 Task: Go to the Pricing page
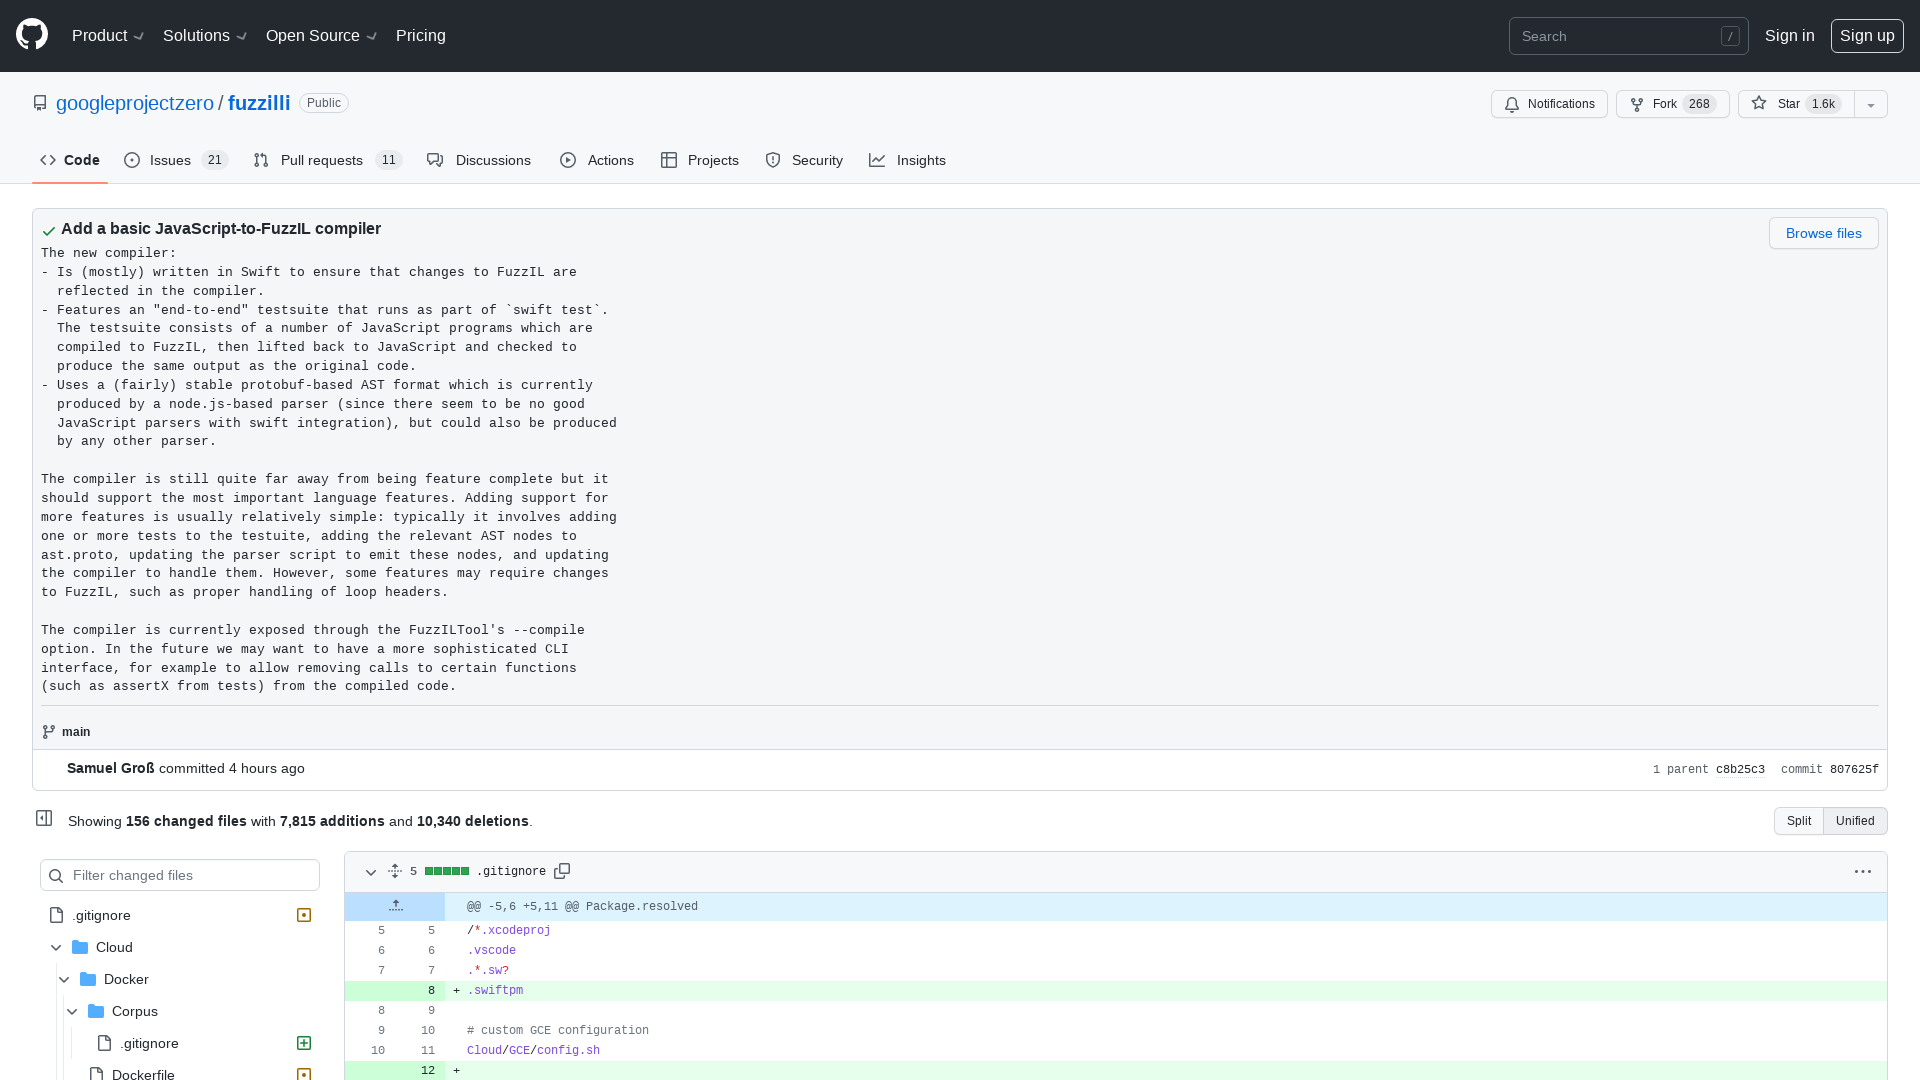tap(421, 35)
